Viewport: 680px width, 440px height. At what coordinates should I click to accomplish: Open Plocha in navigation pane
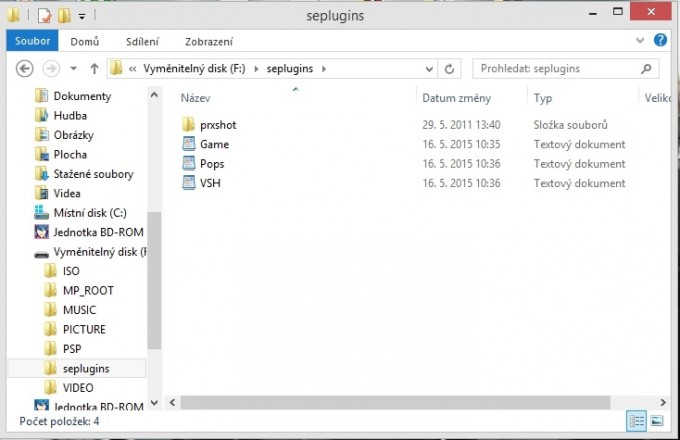(x=70, y=154)
